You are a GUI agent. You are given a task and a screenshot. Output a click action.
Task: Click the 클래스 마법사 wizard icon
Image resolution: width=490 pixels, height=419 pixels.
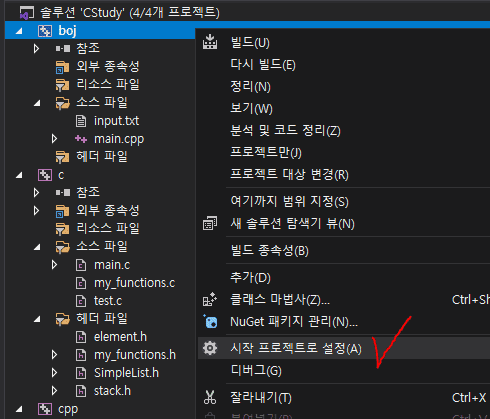point(210,299)
